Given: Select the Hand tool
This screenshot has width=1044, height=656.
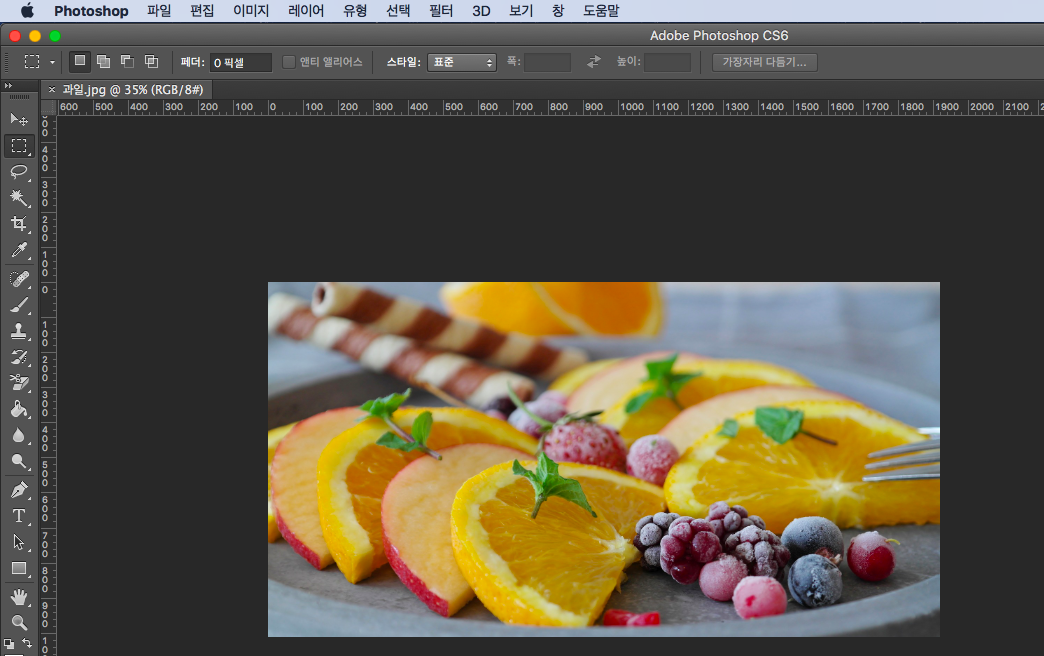Looking at the screenshot, I should (19, 597).
